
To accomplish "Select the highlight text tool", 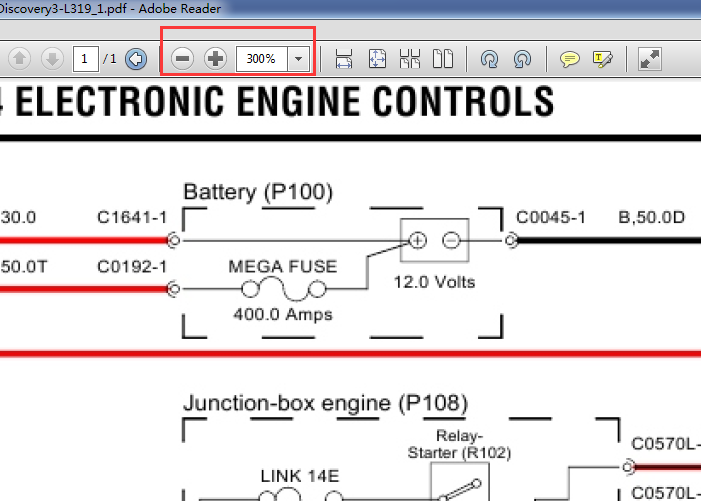I will click(602, 59).
